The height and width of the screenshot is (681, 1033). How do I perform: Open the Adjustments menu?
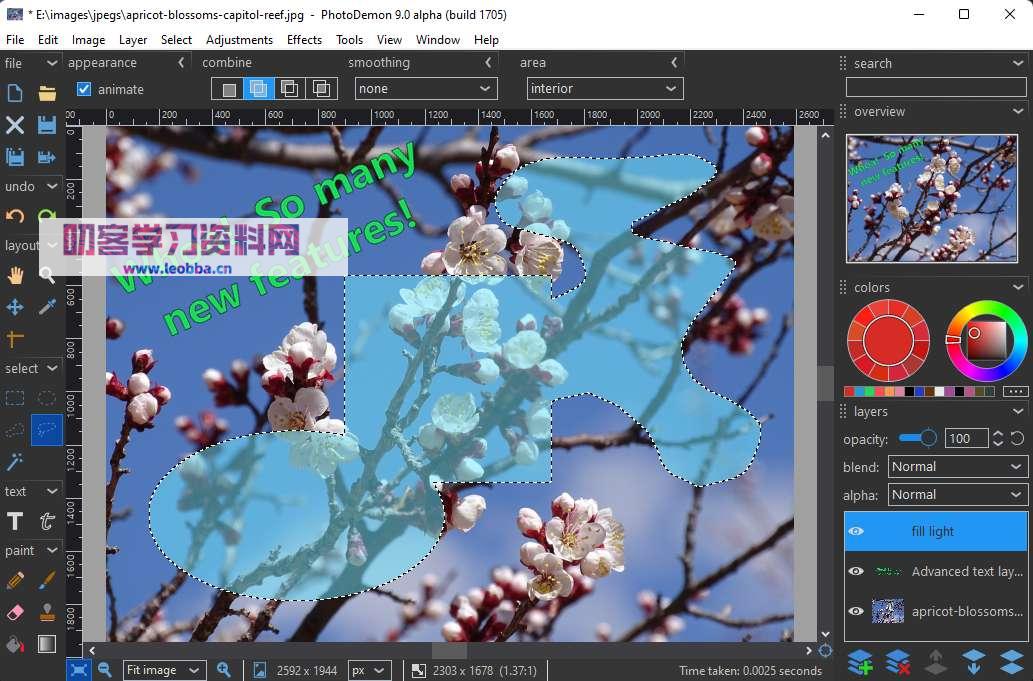click(x=239, y=40)
